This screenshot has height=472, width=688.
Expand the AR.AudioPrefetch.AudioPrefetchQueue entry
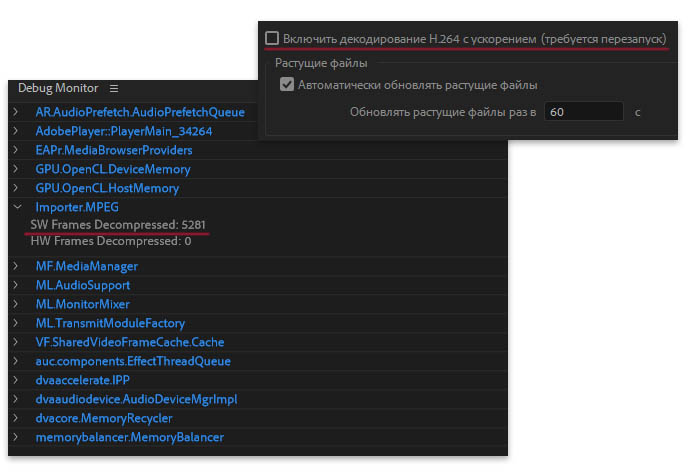16,112
